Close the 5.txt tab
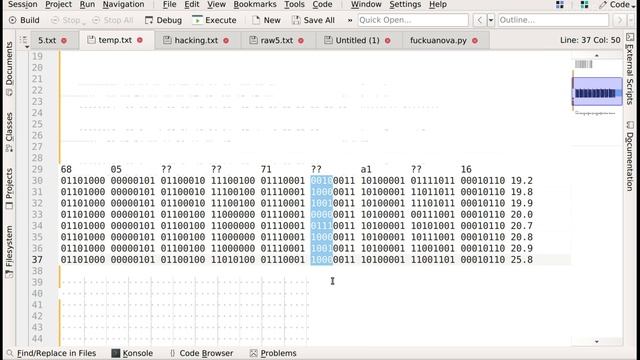 pyautogui.click(x=64, y=40)
